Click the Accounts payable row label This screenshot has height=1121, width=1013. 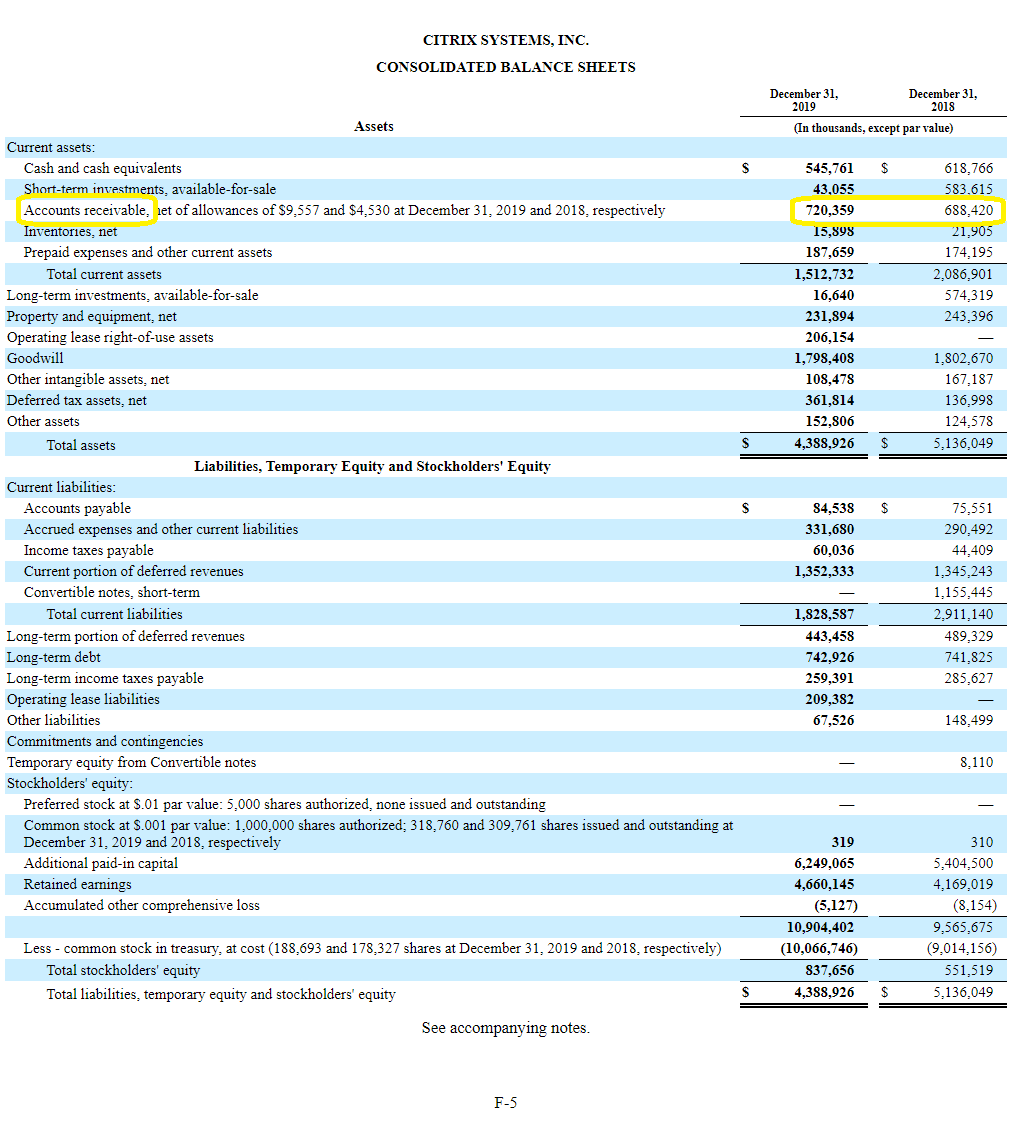77,508
